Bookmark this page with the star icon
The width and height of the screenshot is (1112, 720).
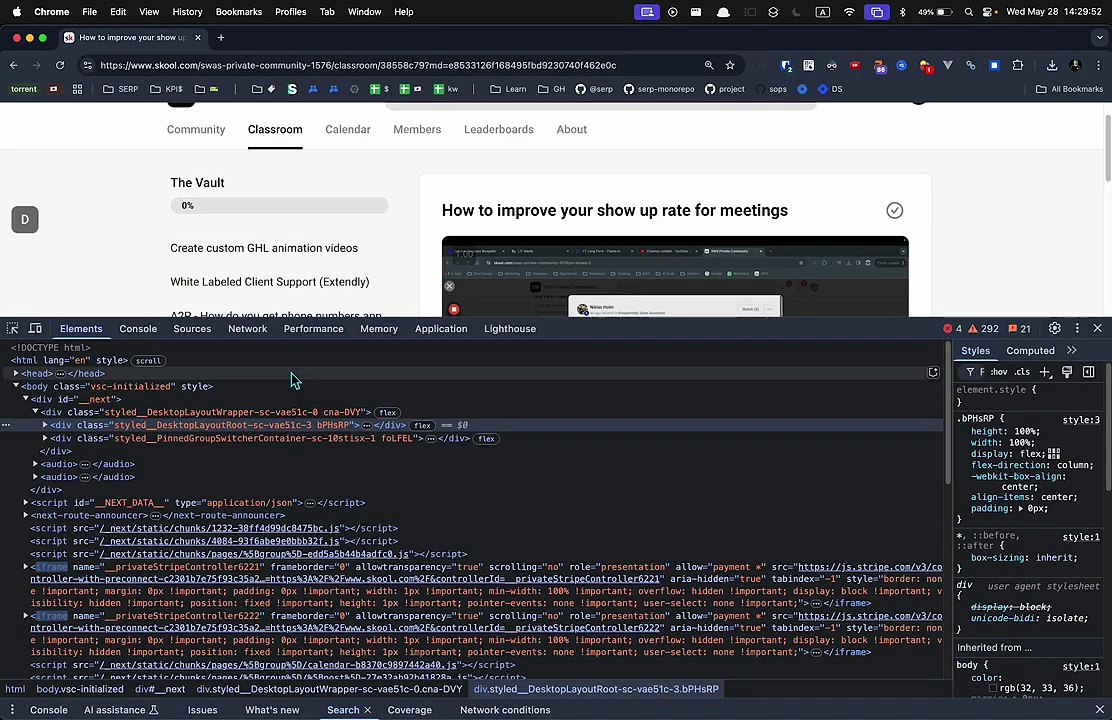coord(730,65)
